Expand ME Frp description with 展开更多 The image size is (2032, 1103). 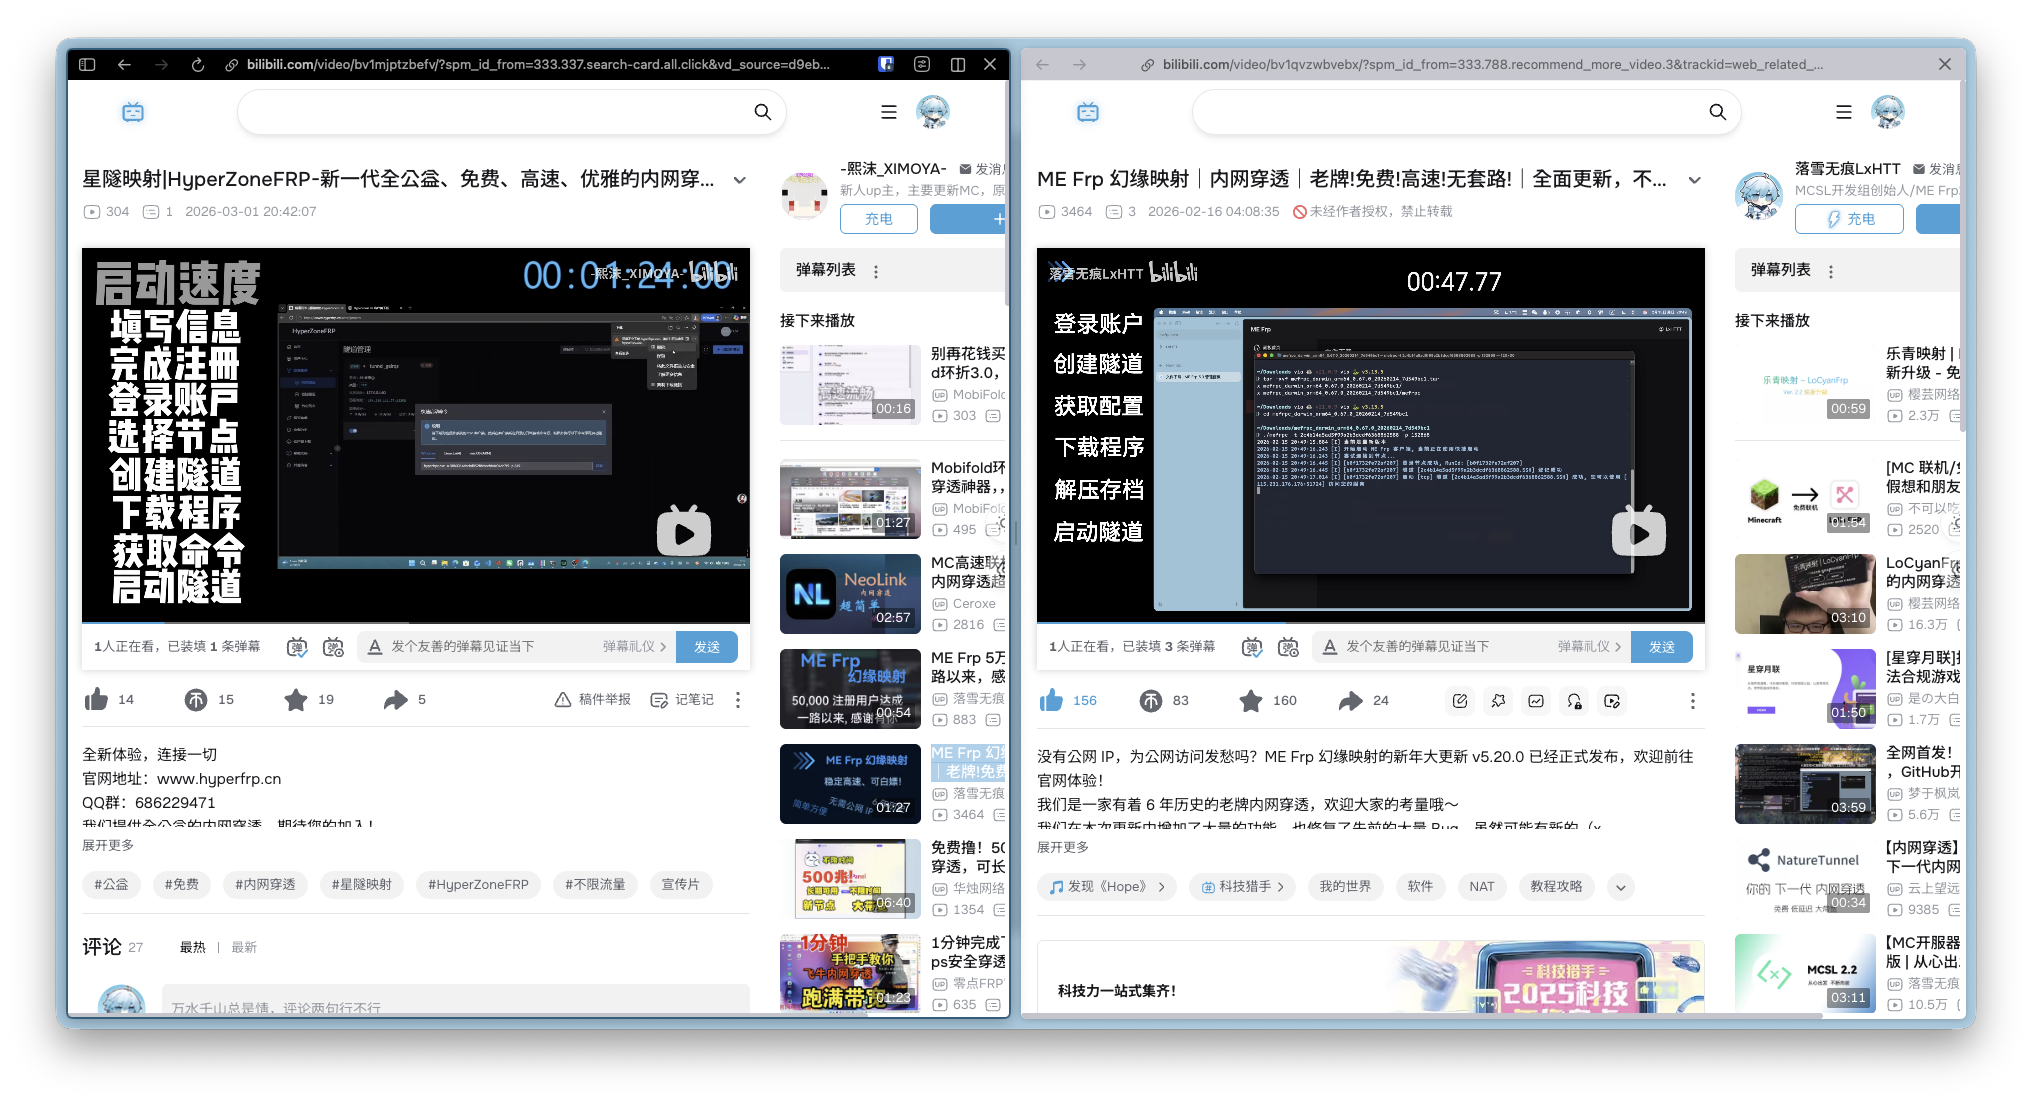[x=1063, y=847]
